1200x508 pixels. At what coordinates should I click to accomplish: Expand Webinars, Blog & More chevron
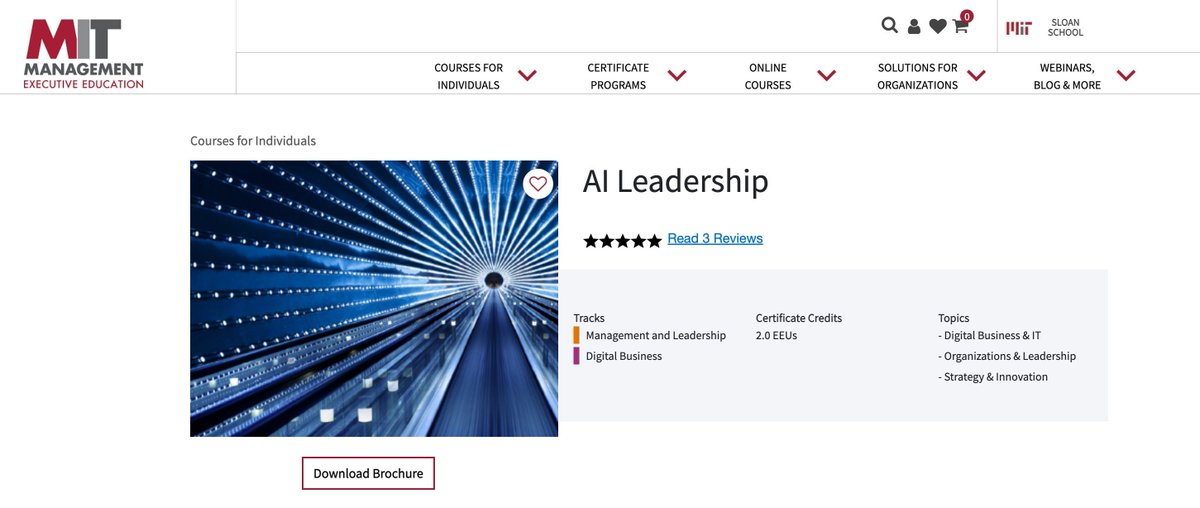click(x=1126, y=75)
